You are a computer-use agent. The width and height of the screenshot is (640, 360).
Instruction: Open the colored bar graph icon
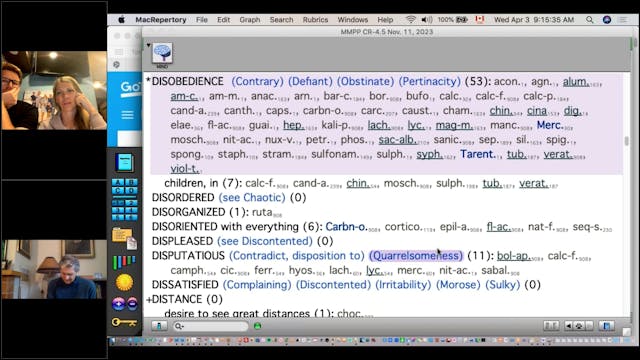click(124, 262)
